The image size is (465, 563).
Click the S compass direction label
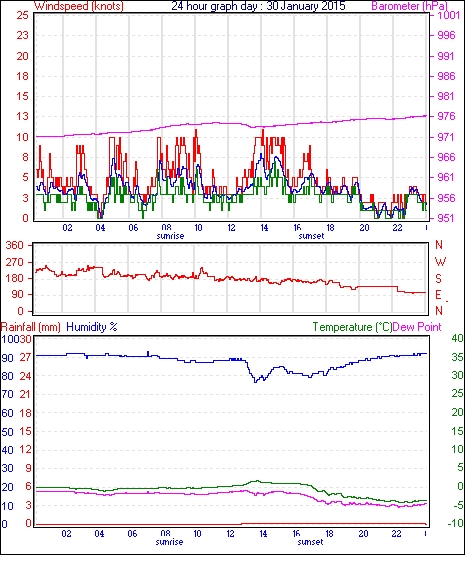pos(438,278)
